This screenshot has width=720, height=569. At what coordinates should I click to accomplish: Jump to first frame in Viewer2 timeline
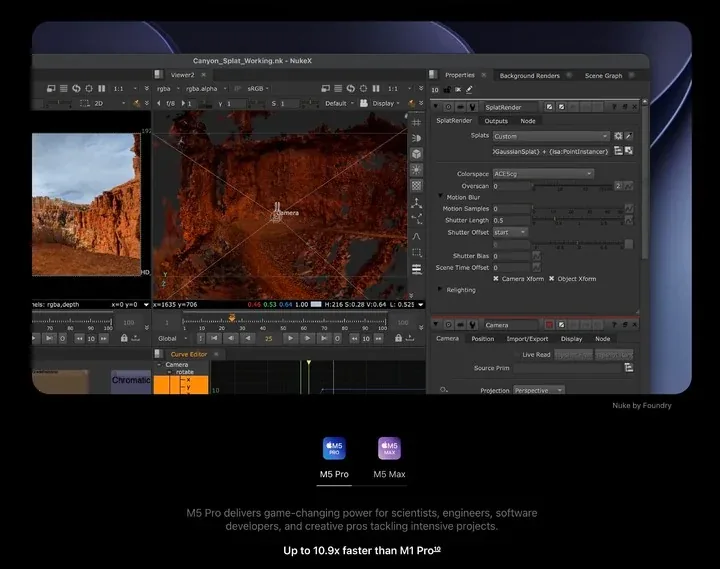[x=214, y=338]
